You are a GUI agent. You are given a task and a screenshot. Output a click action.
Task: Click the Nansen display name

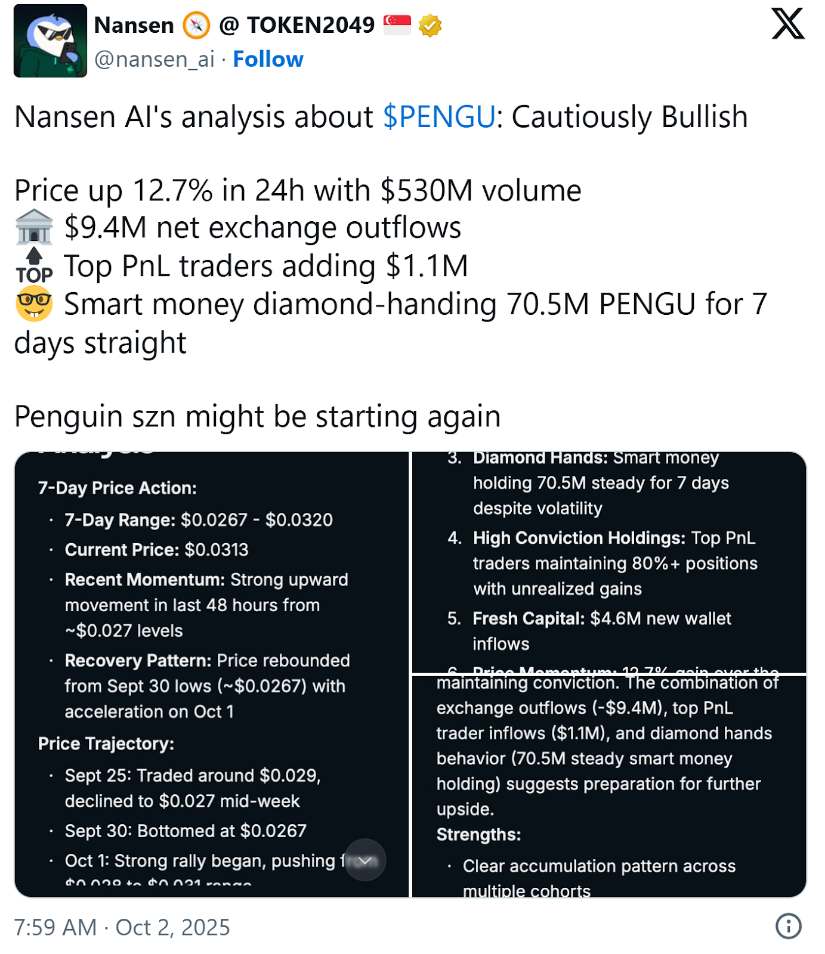[133, 27]
